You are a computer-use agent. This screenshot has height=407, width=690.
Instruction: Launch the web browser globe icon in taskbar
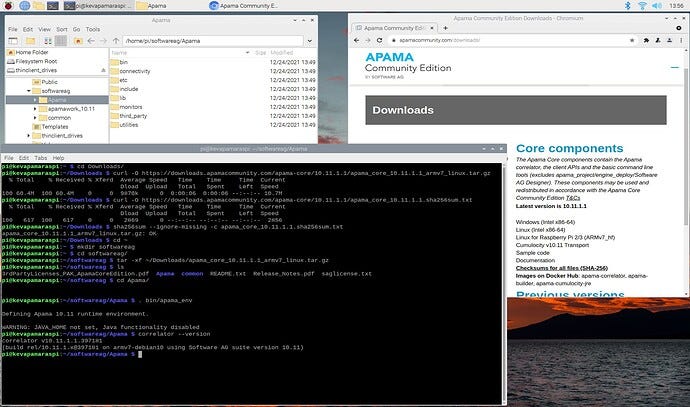(25, 6)
